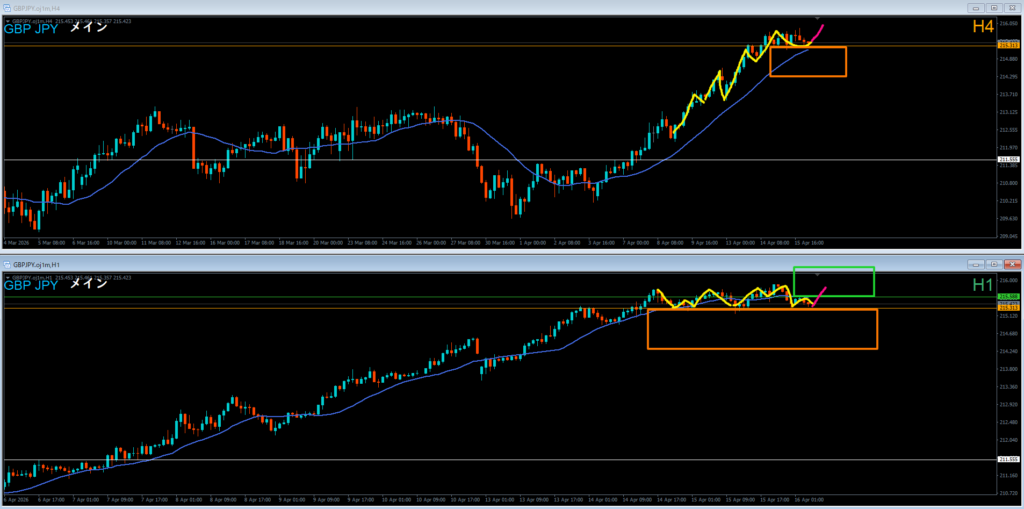Close the H1 chart window
The height and width of the screenshot is (509, 1024).
coord(1012,264)
